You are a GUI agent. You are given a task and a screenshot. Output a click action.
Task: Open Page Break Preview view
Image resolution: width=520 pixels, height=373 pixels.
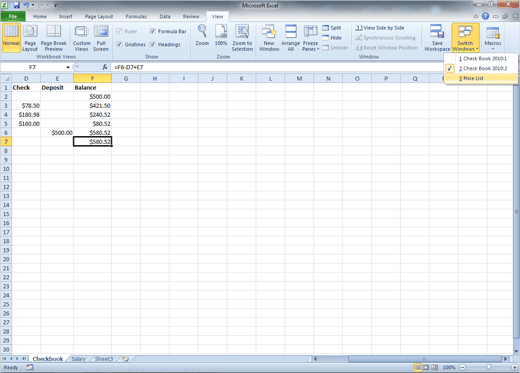(x=53, y=38)
